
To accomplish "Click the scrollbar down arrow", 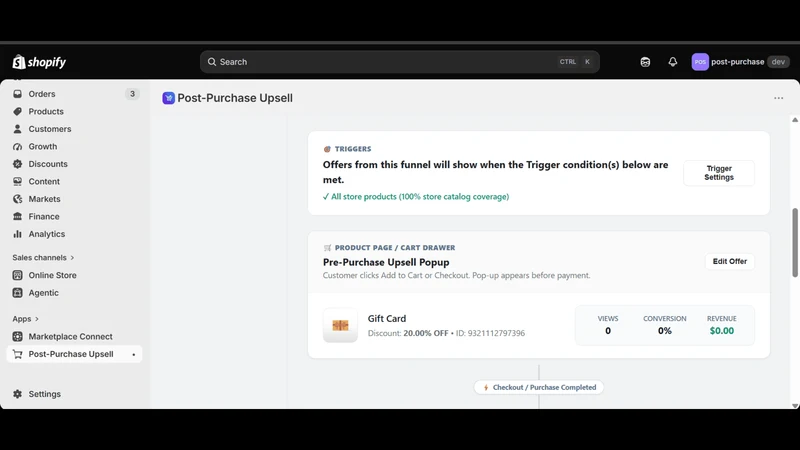I will 795,406.
